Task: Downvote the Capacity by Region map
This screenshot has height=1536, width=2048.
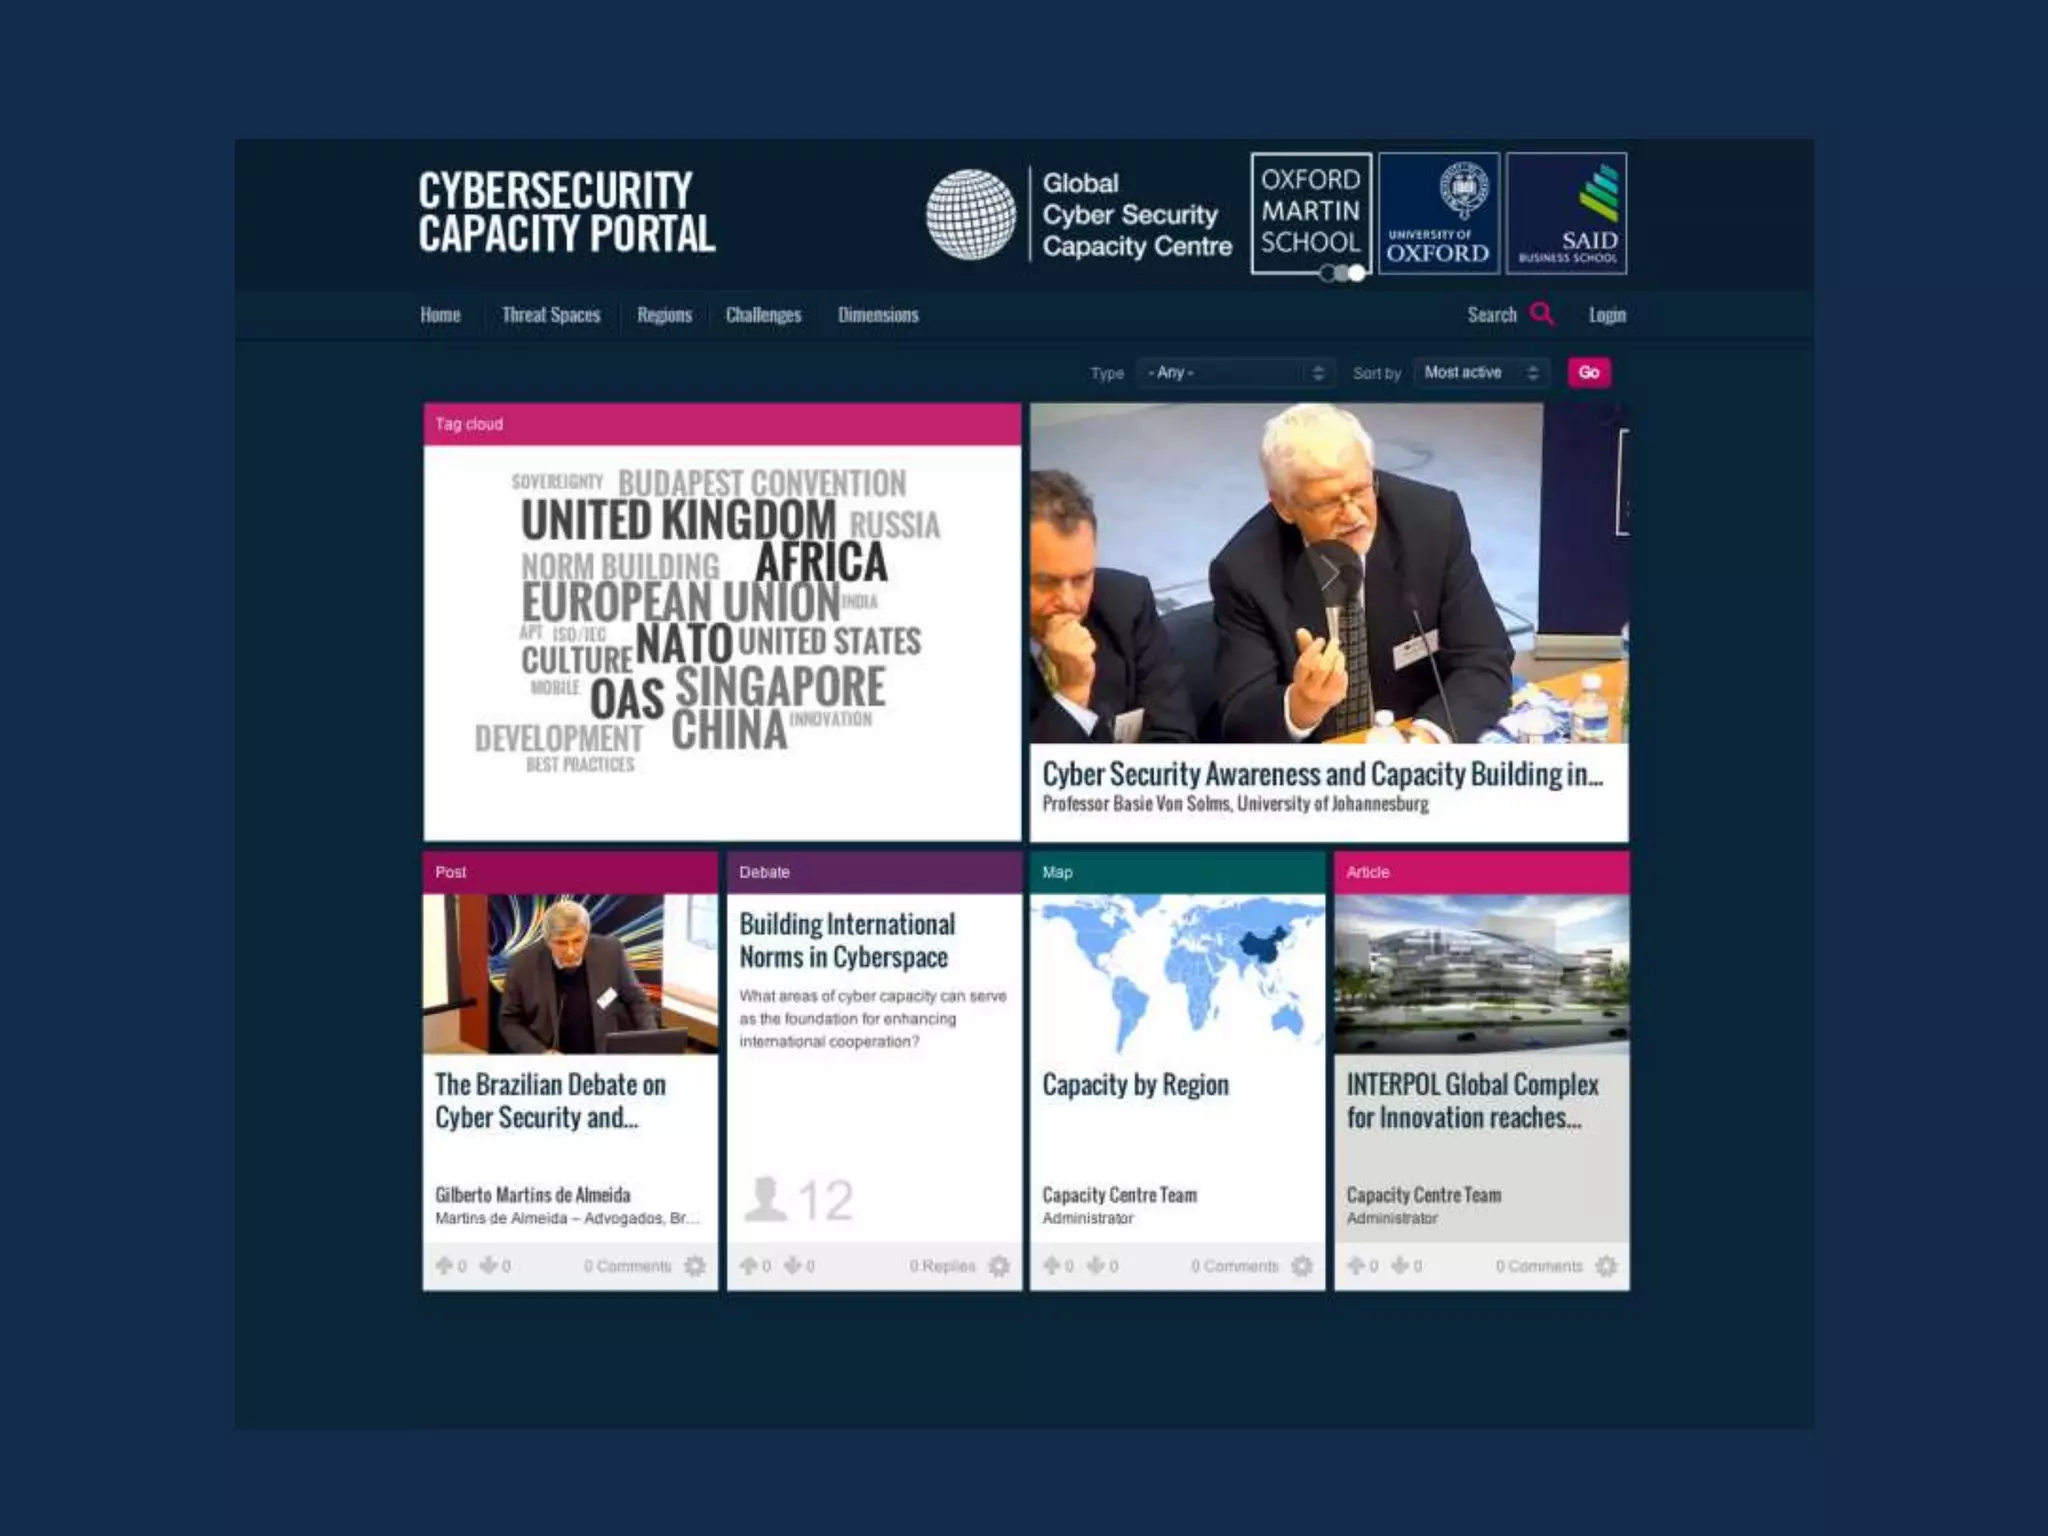Action: (x=1096, y=1265)
